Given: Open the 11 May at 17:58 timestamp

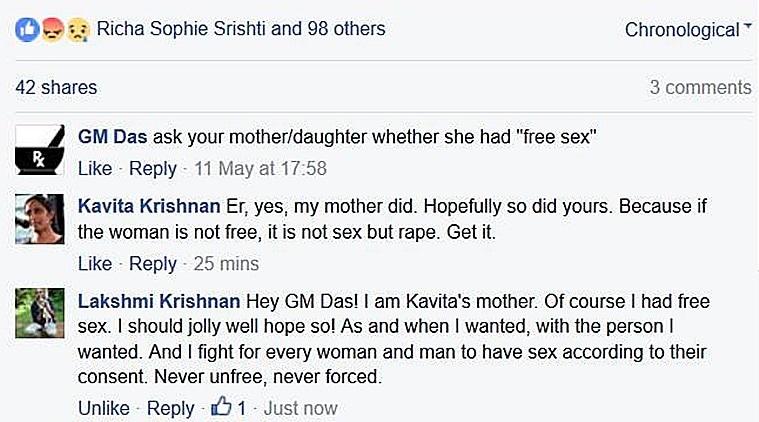Looking at the screenshot, I should (260, 168).
